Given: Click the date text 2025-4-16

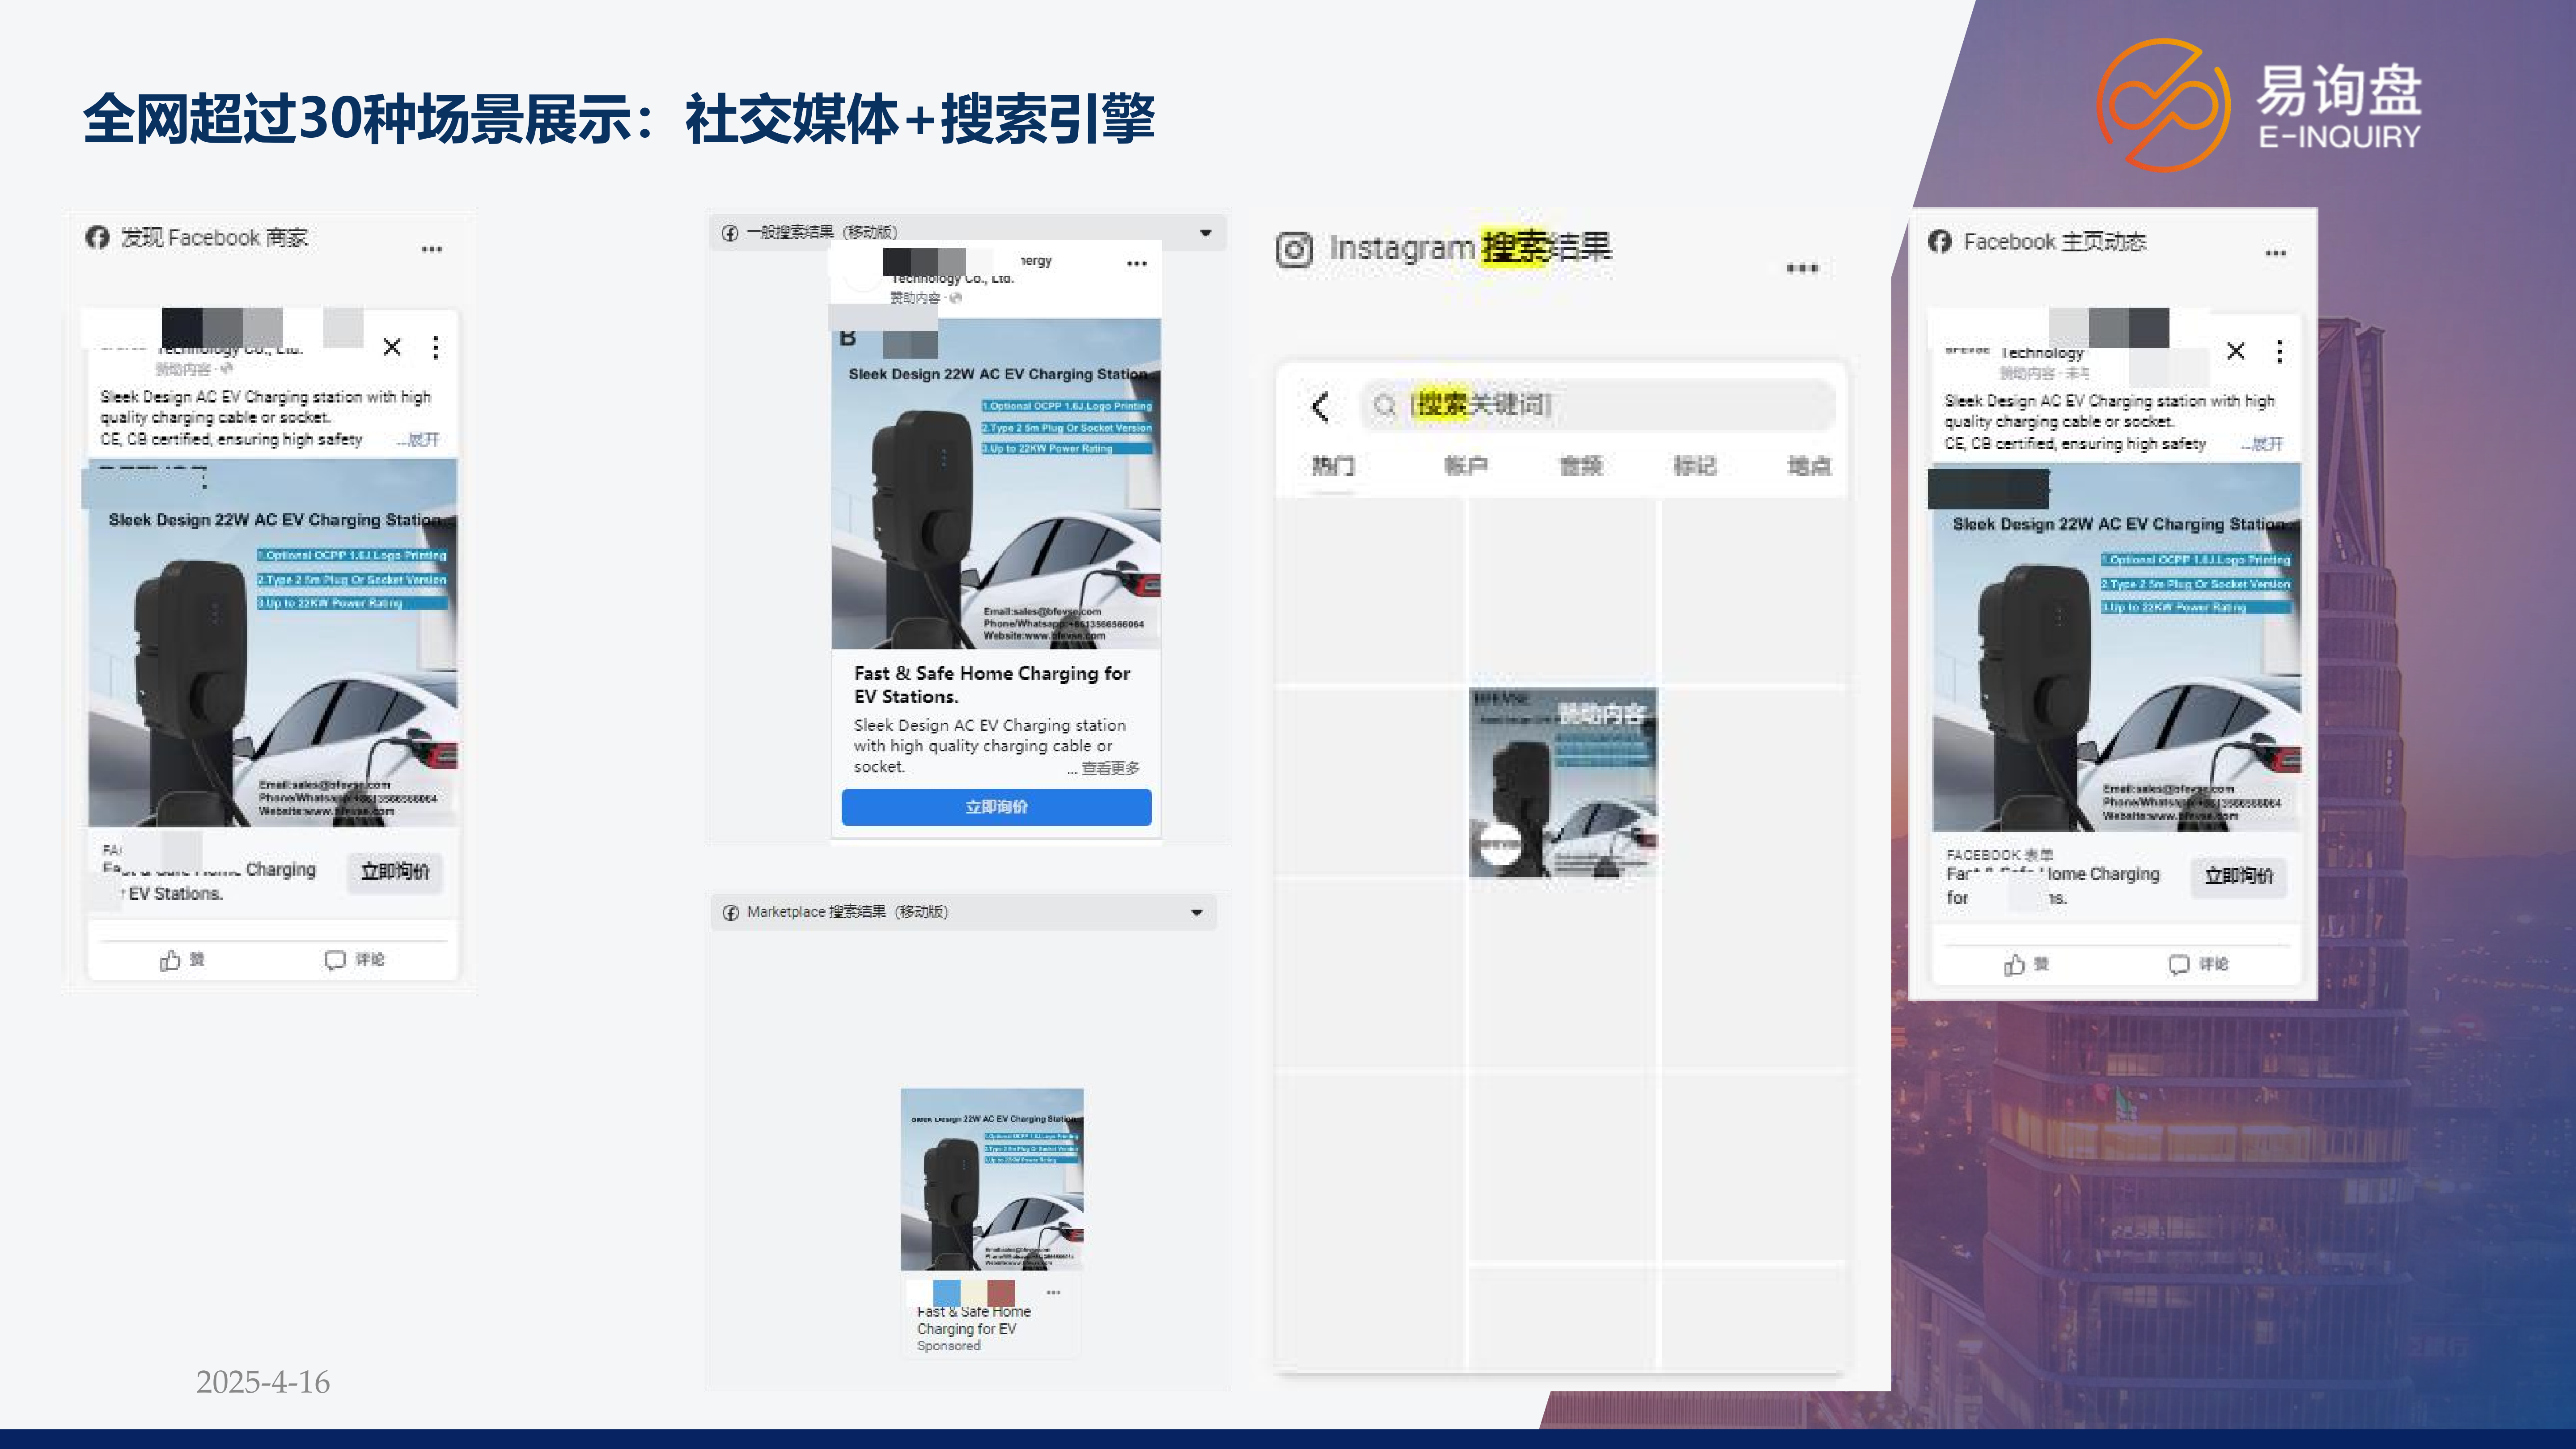Looking at the screenshot, I should pos(263,1382).
